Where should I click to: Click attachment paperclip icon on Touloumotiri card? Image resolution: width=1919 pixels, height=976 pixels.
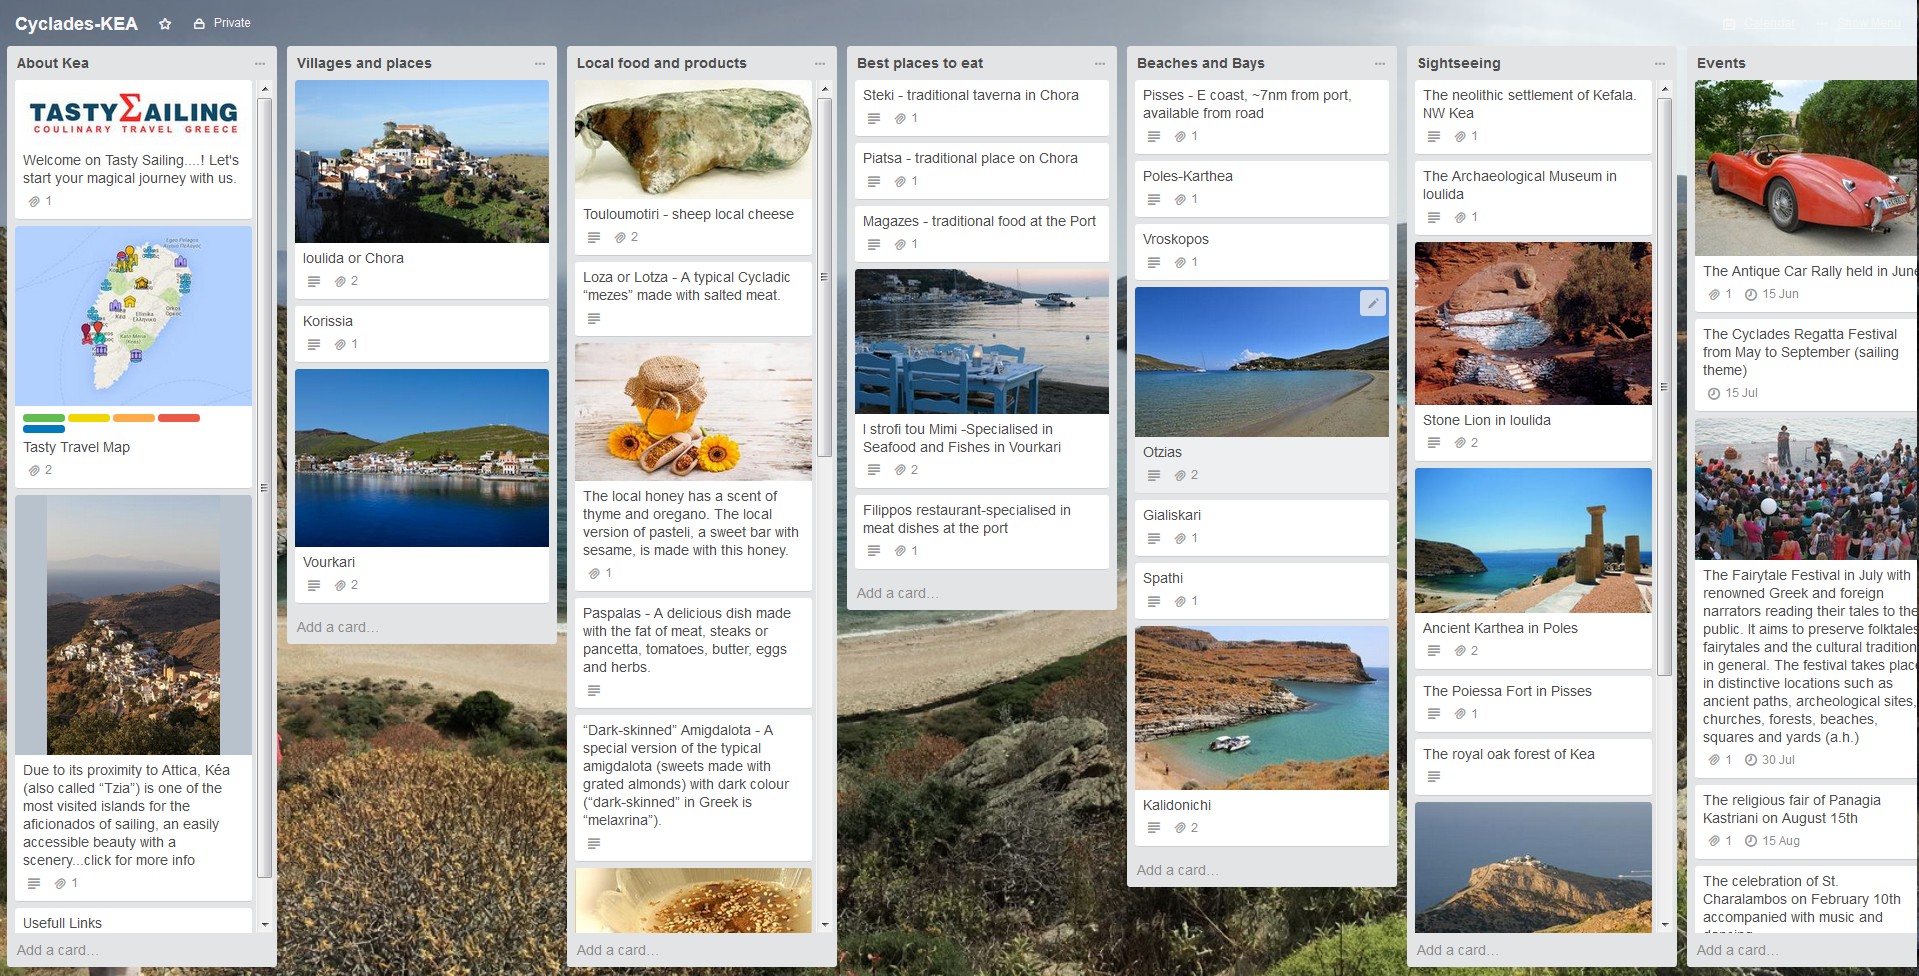coord(620,238)
